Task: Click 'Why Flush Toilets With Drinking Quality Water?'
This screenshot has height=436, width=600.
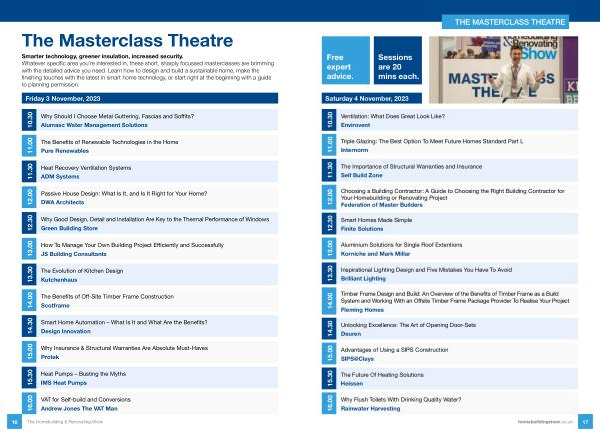Action: click(401, 400)
